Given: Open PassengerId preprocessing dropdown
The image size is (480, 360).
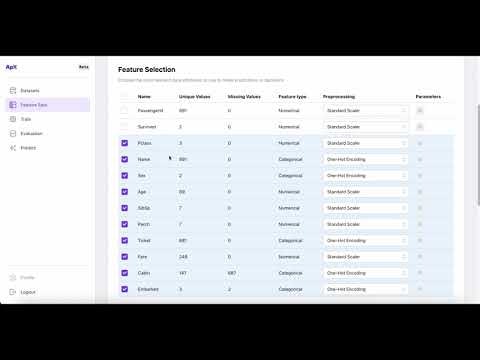Looking at the screenshot, I should [x=366, y=110].
